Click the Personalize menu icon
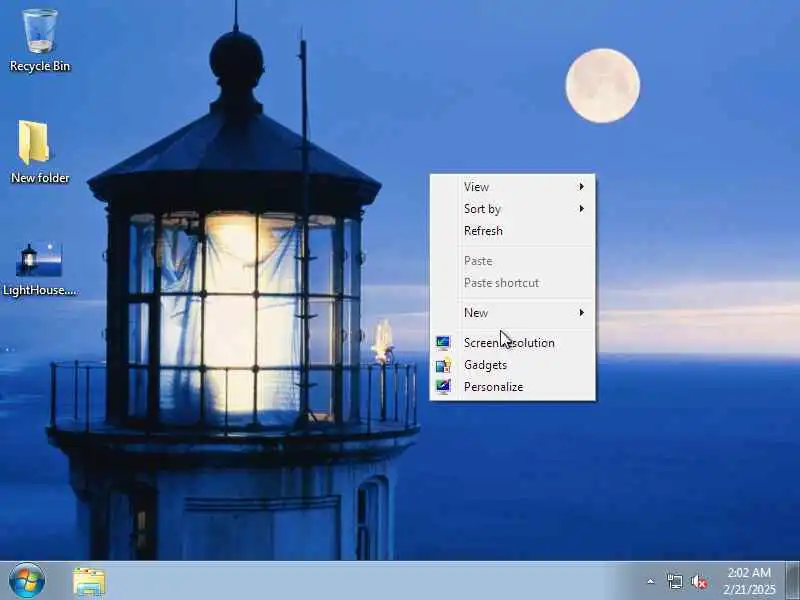800x600 pixels. (443, 387)
